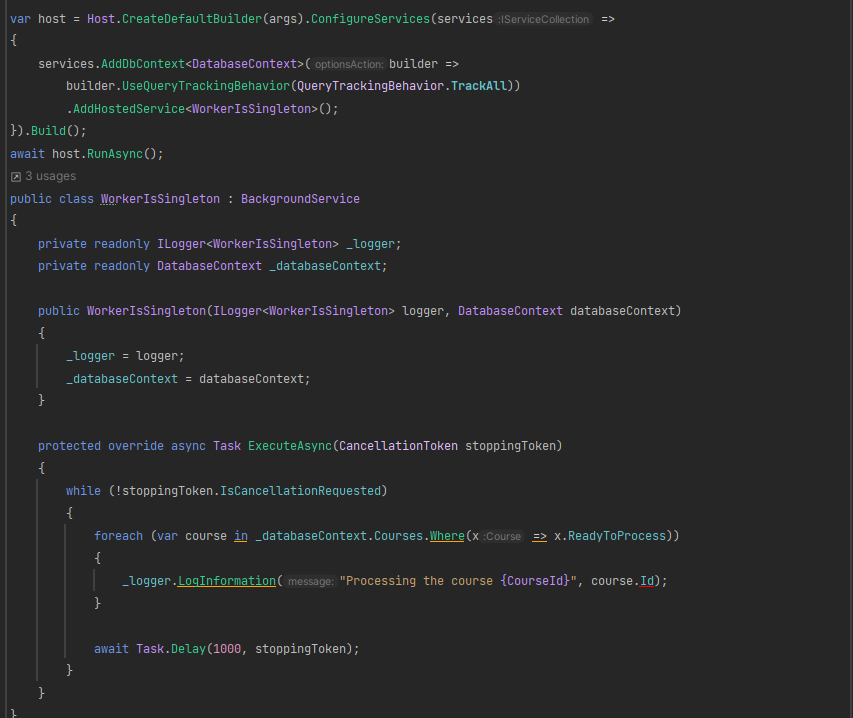Viewport: 853px width, 718px height.
Task: Click 'QueryTrackingBehavior' in the enum argument
Action: point(370,86)
